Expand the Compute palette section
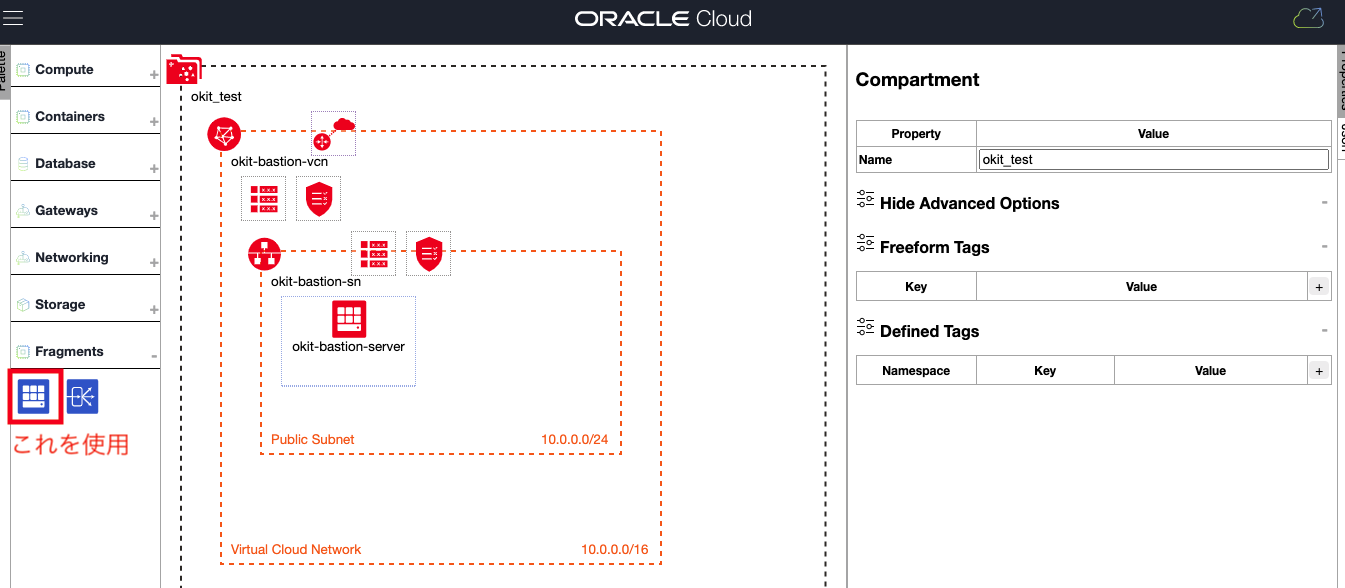 [154, 75]
